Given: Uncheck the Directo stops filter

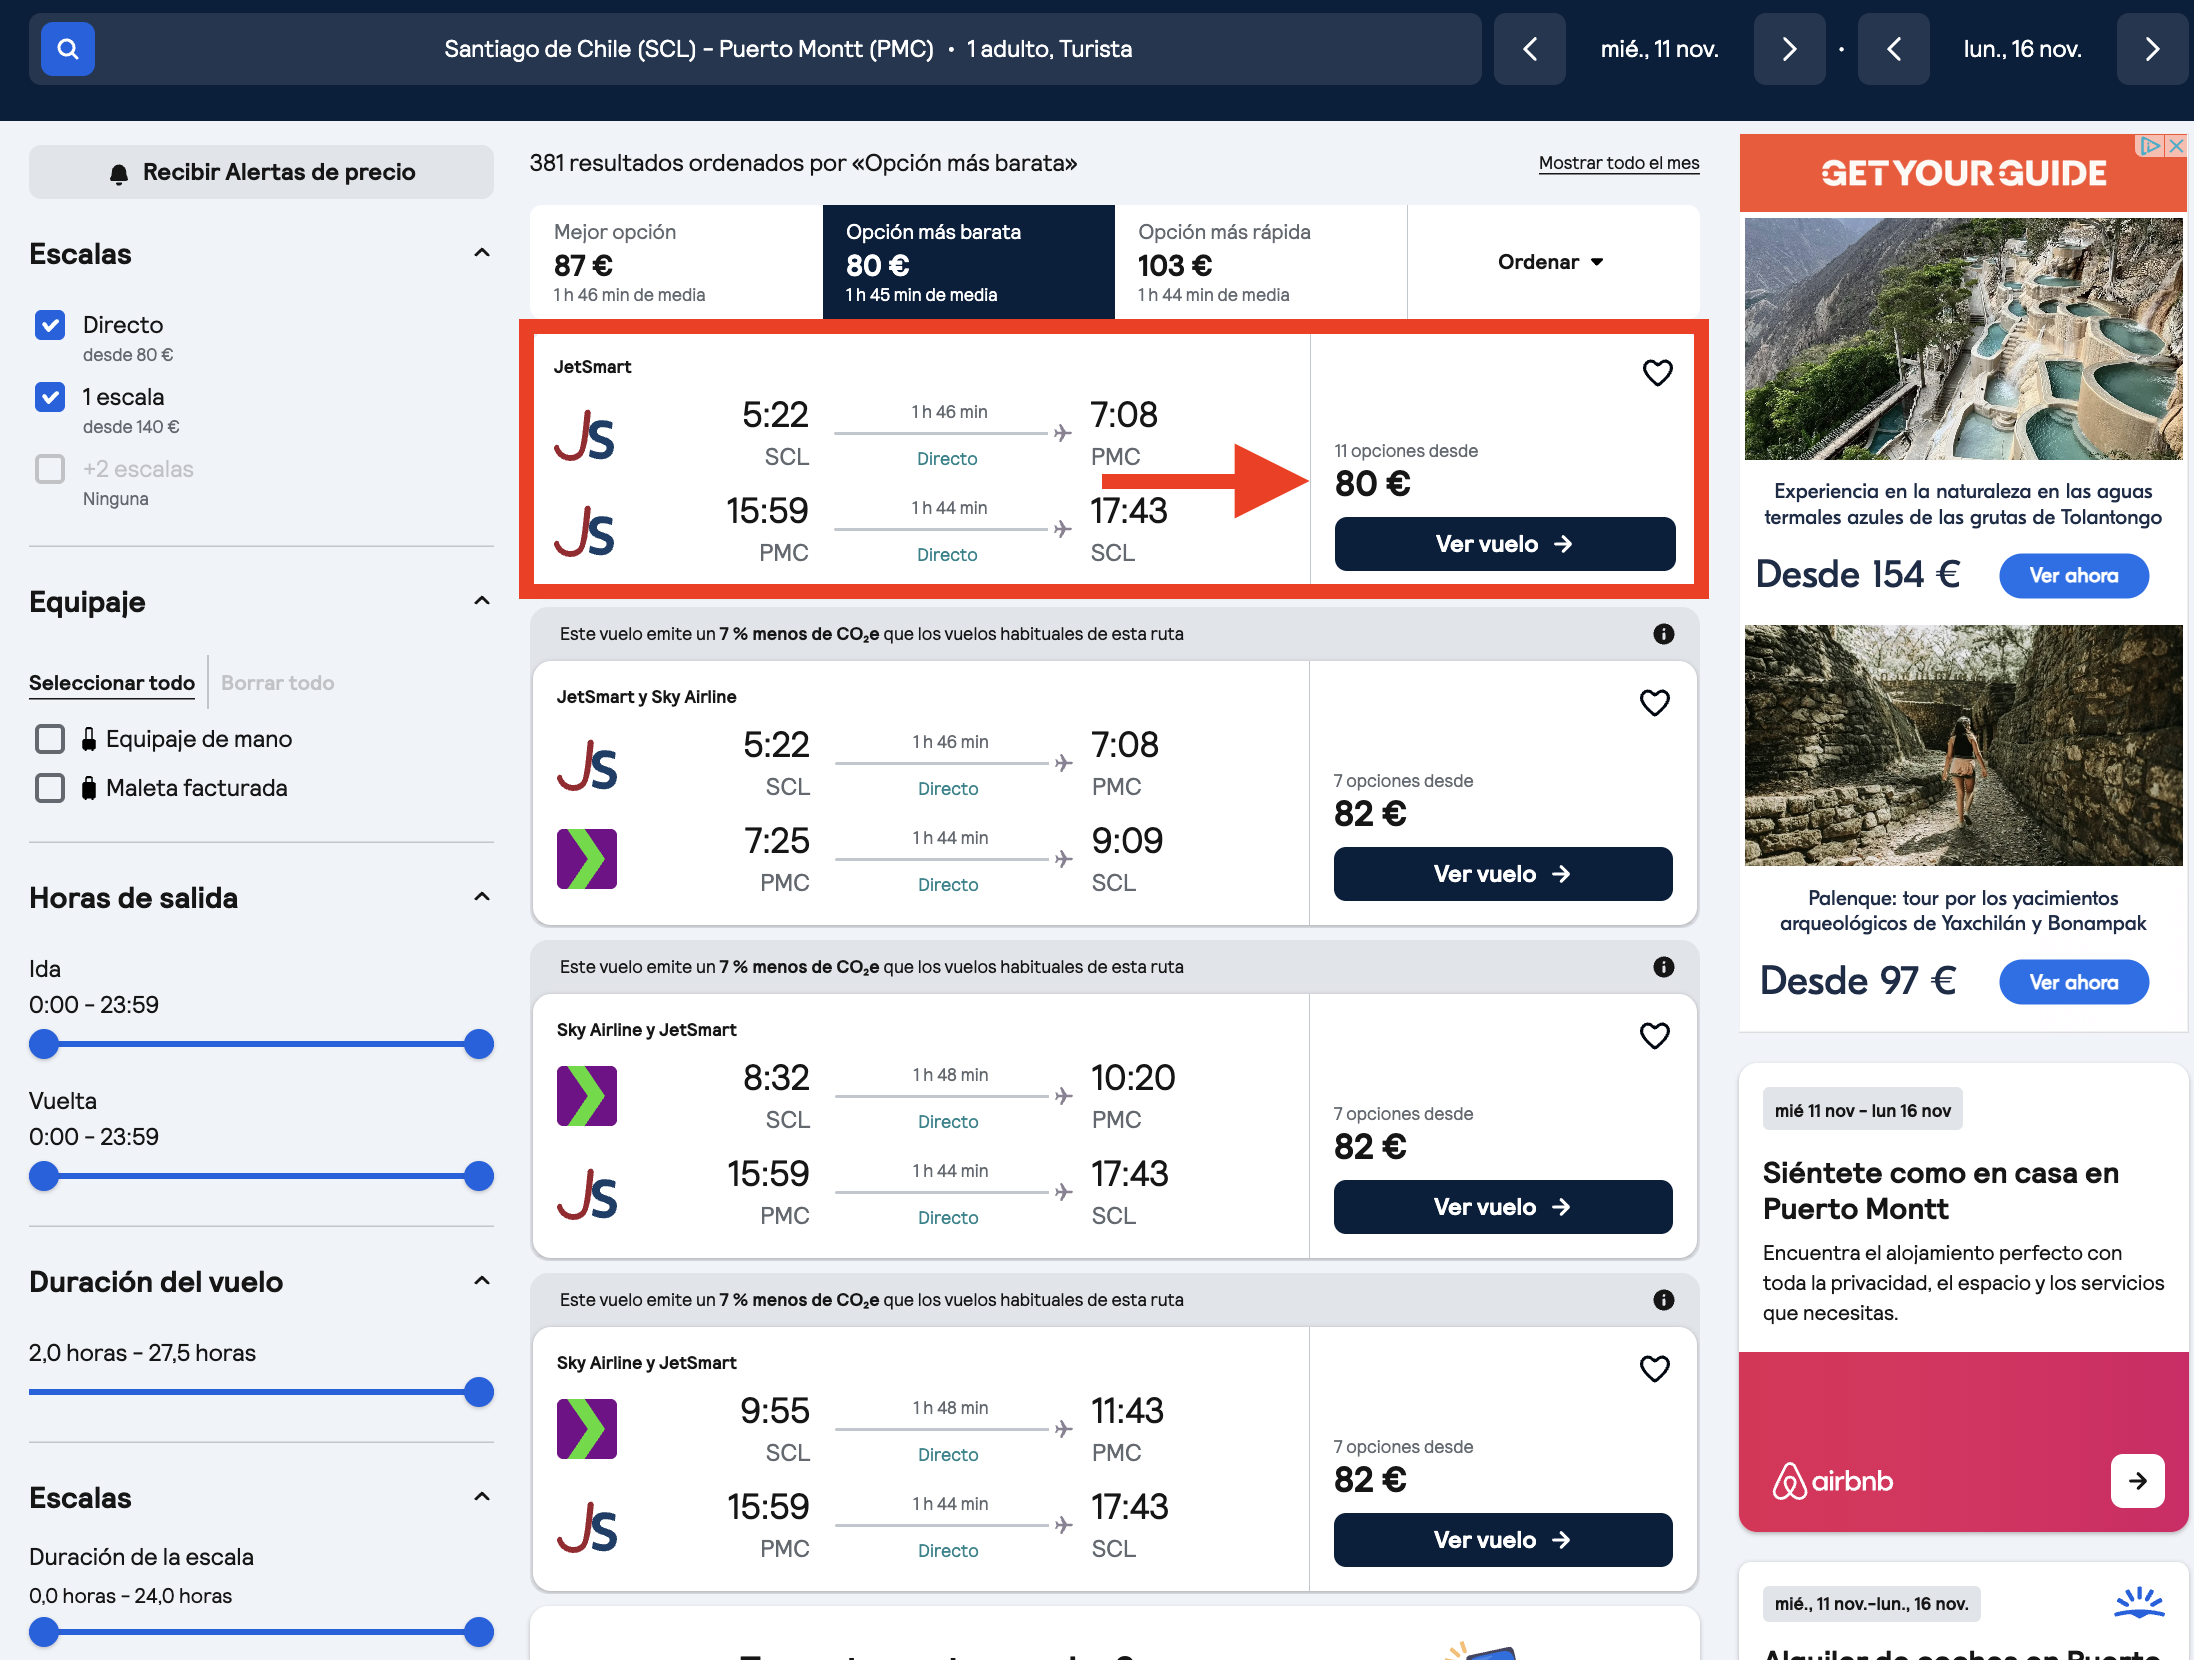Looking at the screenshot, I should [x=50, y=325].
